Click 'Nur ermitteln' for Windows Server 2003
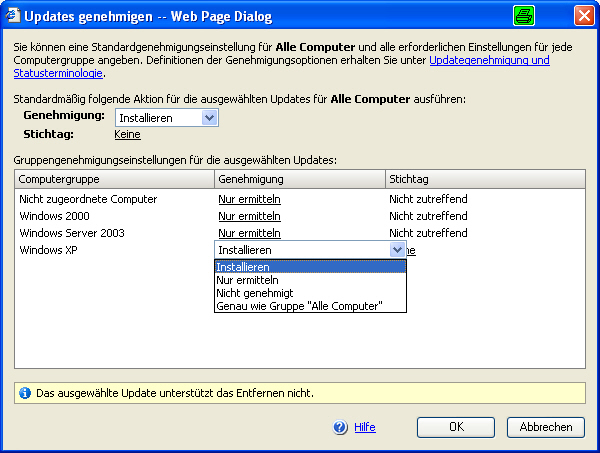 (249, 233)
